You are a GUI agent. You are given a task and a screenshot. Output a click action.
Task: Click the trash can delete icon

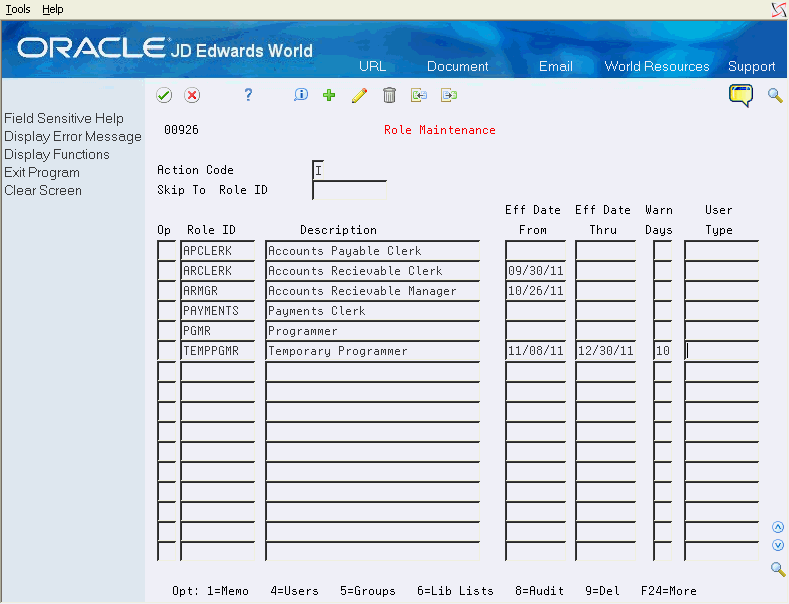coord(389,95)
